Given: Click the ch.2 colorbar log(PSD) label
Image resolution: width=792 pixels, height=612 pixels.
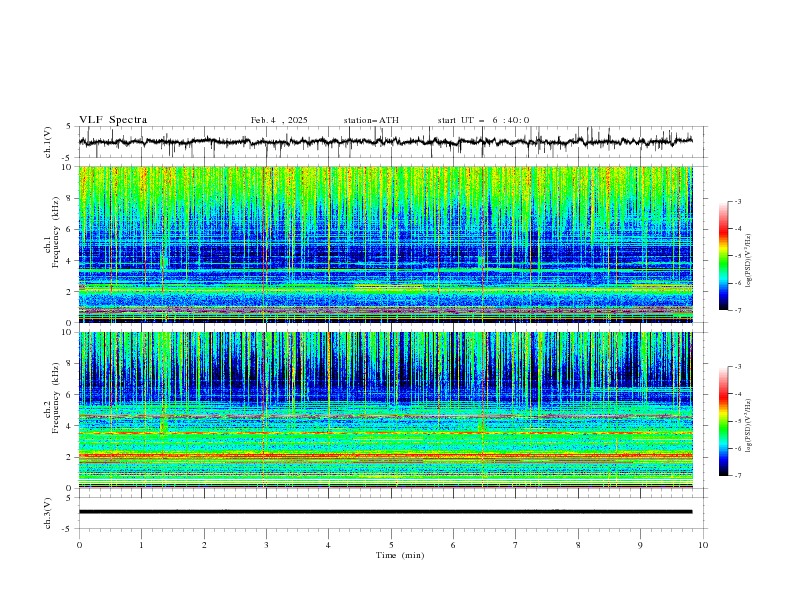Looking at the screenshot, I should (x=748, y=426).
